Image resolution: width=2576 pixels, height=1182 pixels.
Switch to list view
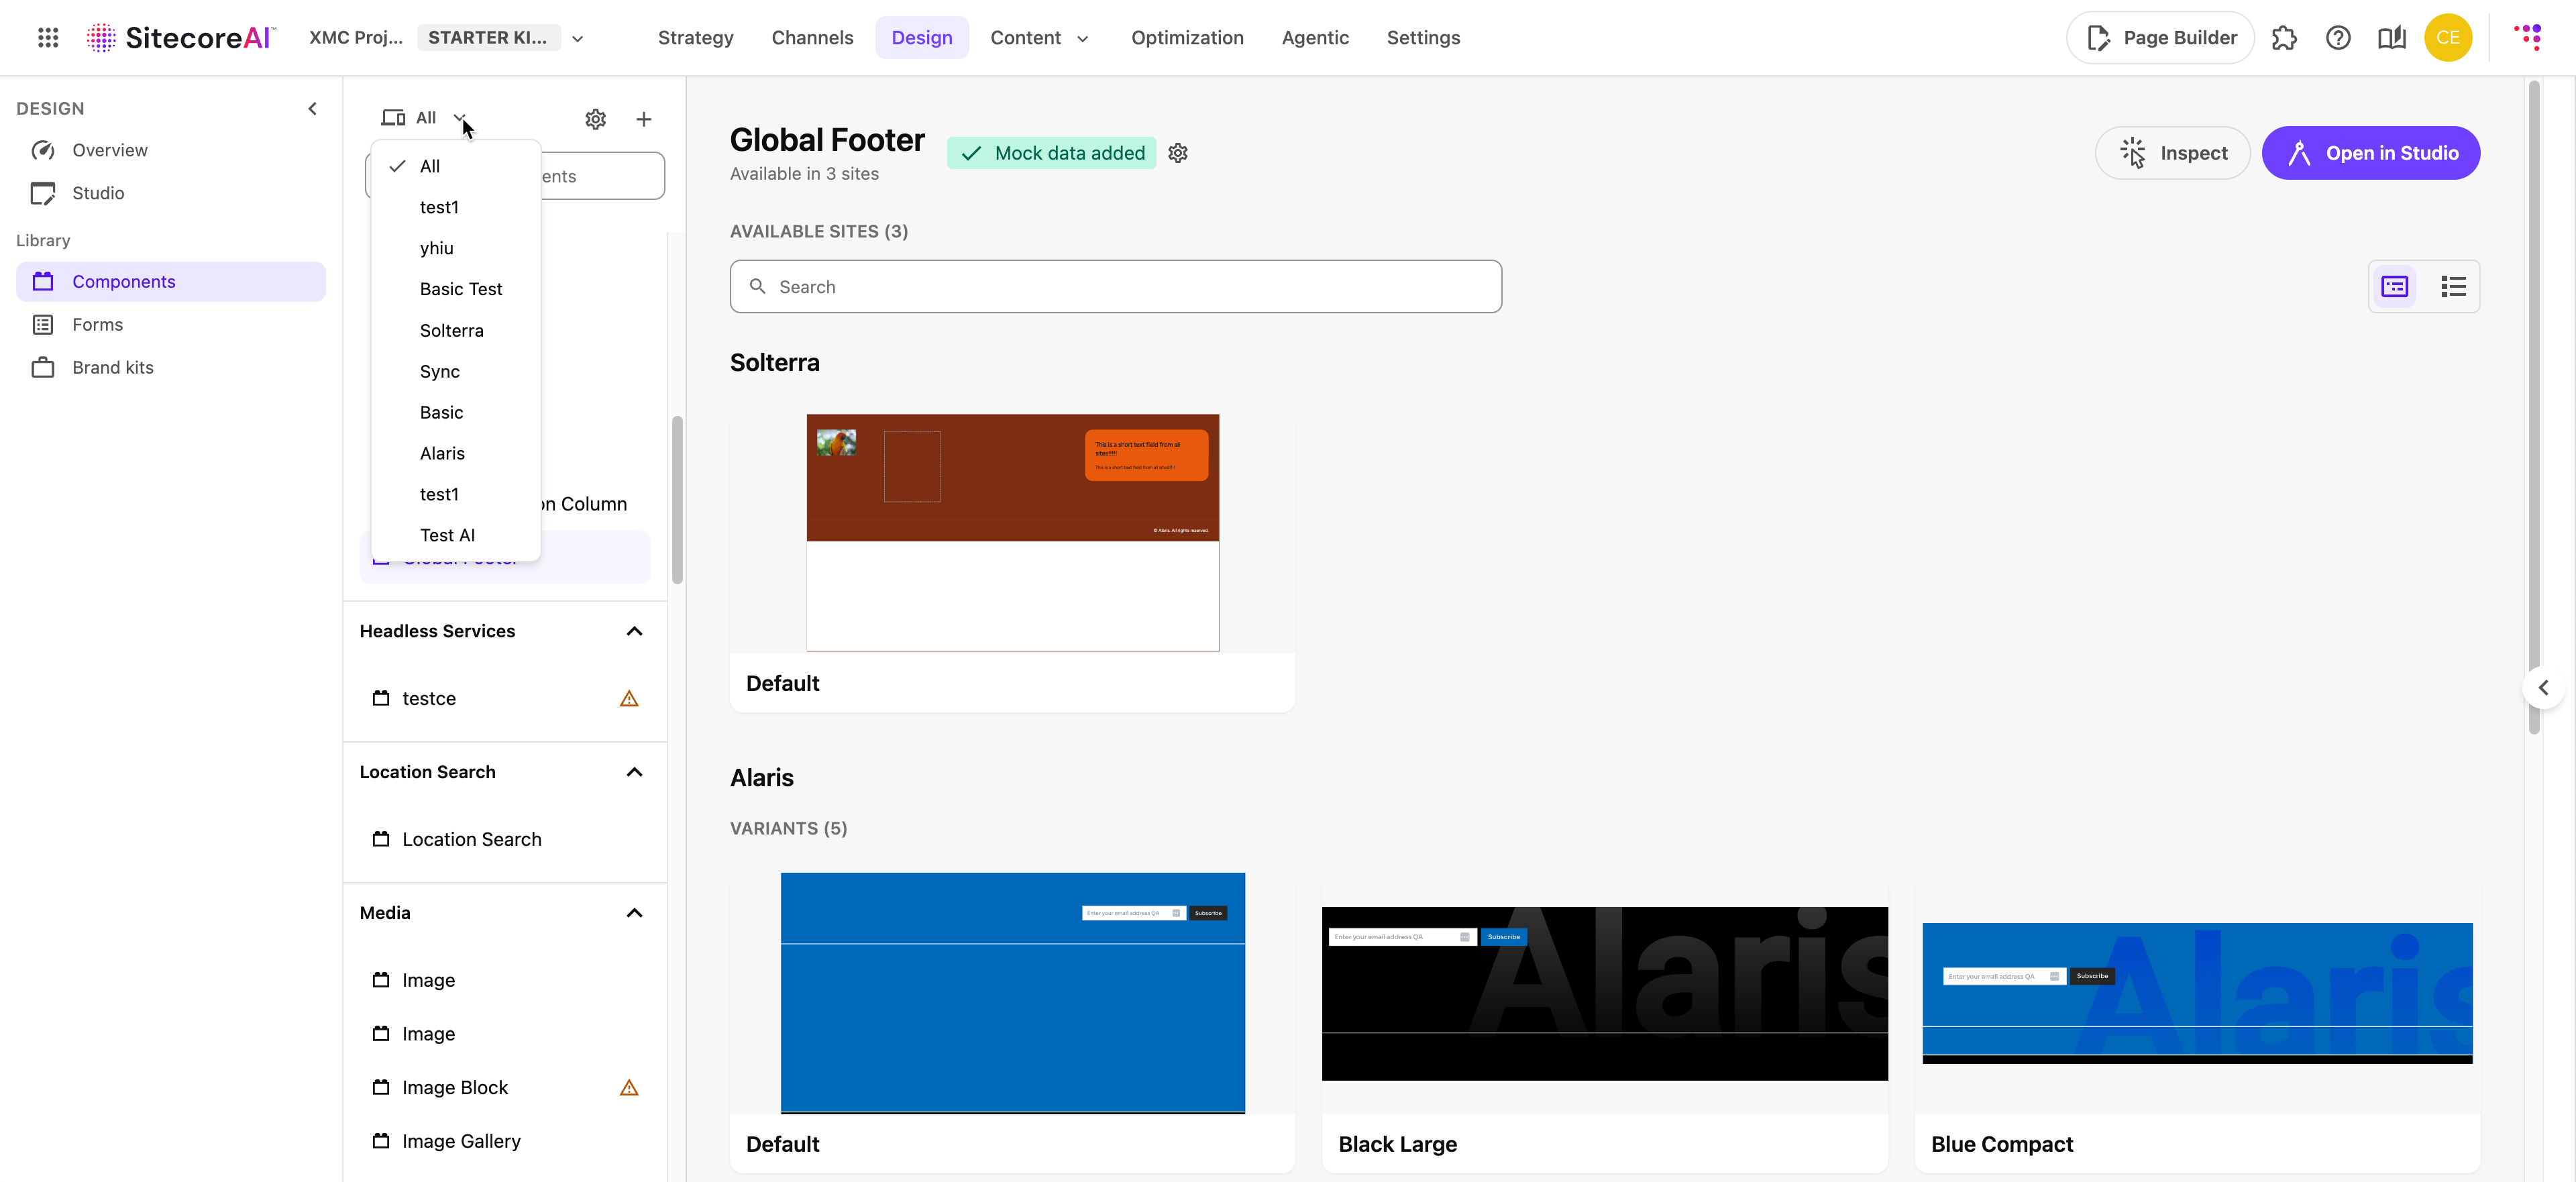2453,287
